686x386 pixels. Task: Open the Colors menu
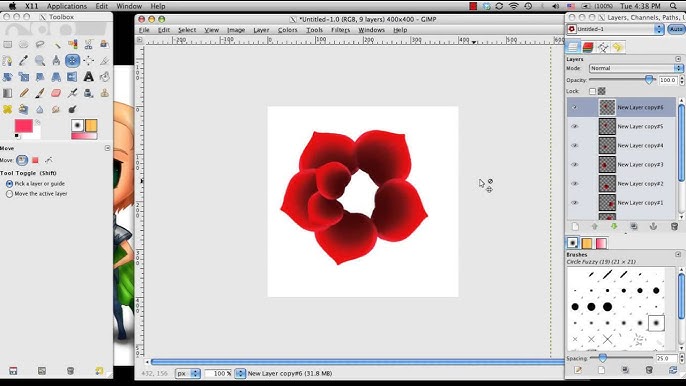[x=287, y=30]
